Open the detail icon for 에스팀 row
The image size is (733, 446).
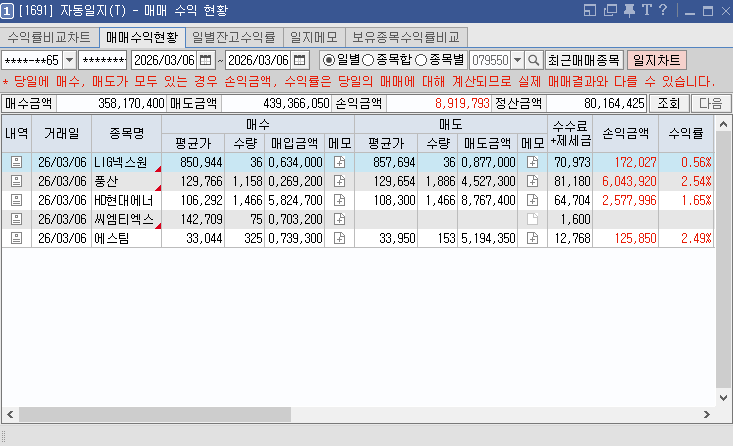[16, 238]
